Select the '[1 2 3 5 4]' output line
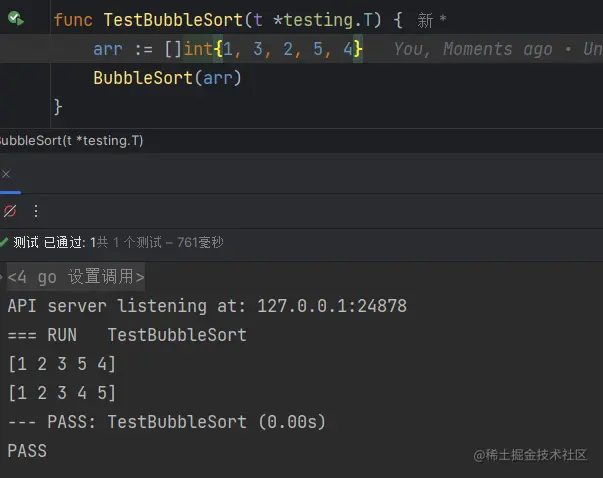 tap(62, 364)
